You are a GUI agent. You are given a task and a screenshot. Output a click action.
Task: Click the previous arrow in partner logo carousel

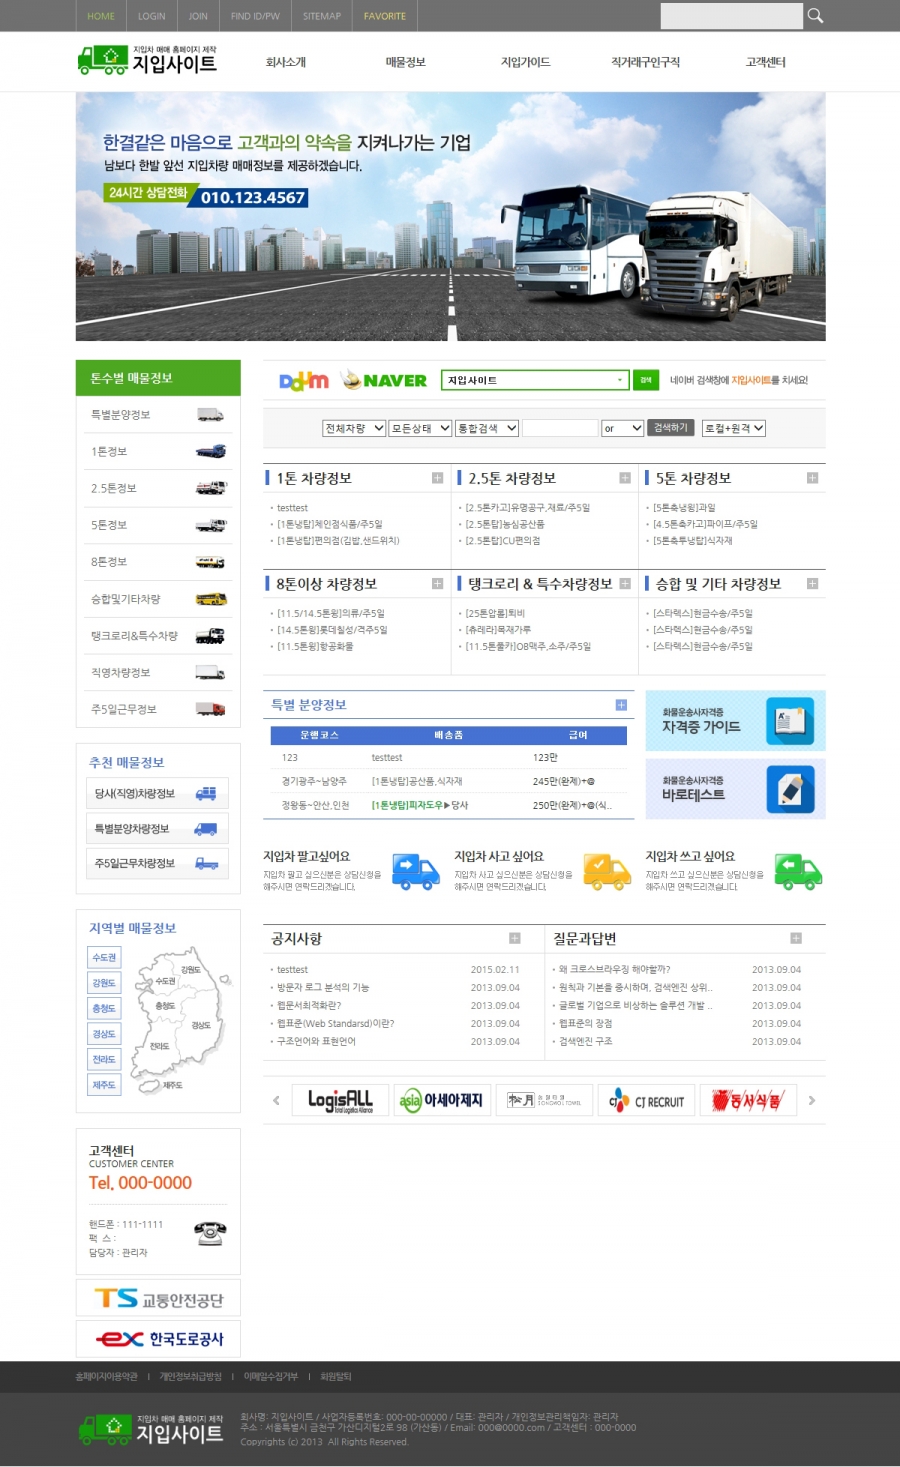276,1100
